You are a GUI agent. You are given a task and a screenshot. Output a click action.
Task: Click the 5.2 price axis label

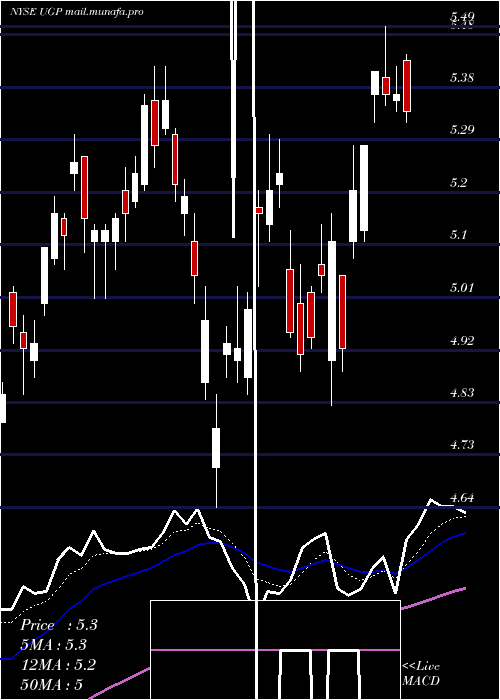[x=459, y=183]
